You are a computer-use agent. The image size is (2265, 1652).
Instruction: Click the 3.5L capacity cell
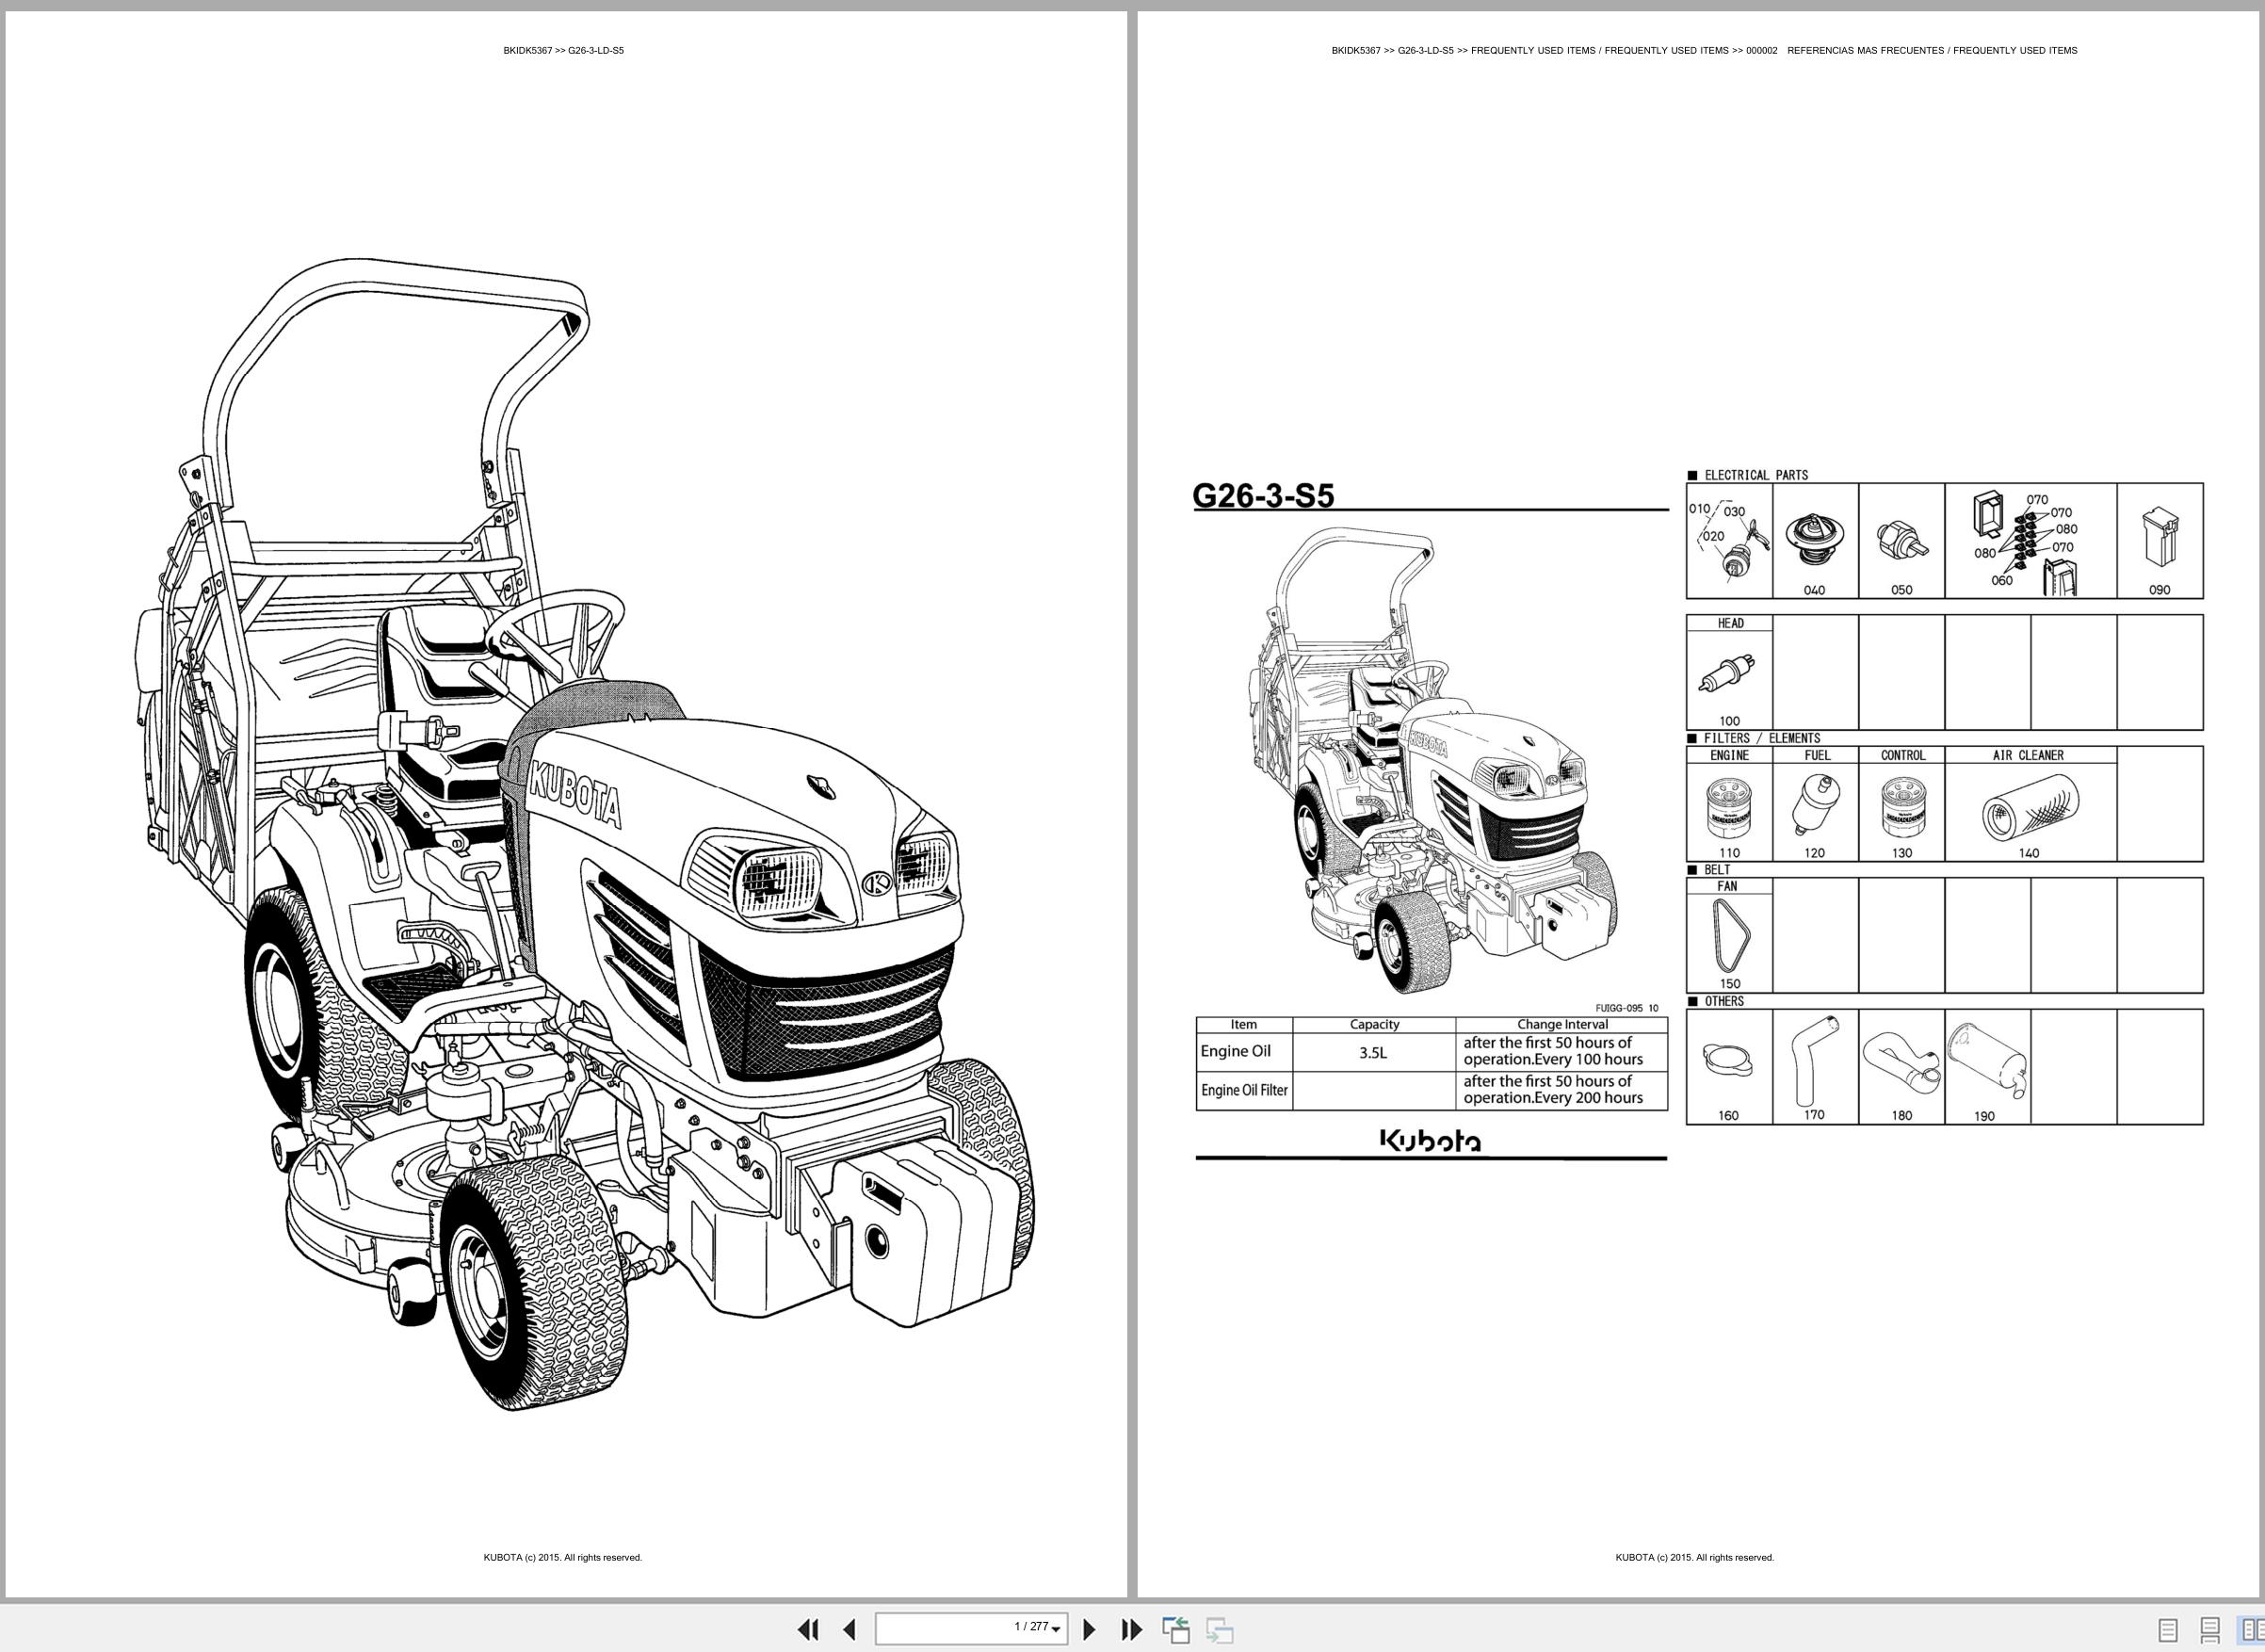pos(1373,1053)
